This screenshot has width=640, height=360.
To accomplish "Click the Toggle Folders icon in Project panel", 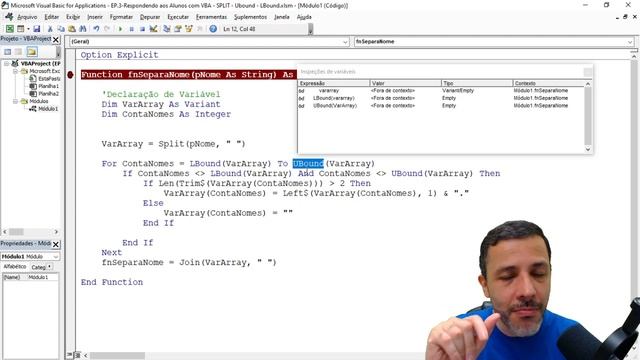I will coord(32,52).
